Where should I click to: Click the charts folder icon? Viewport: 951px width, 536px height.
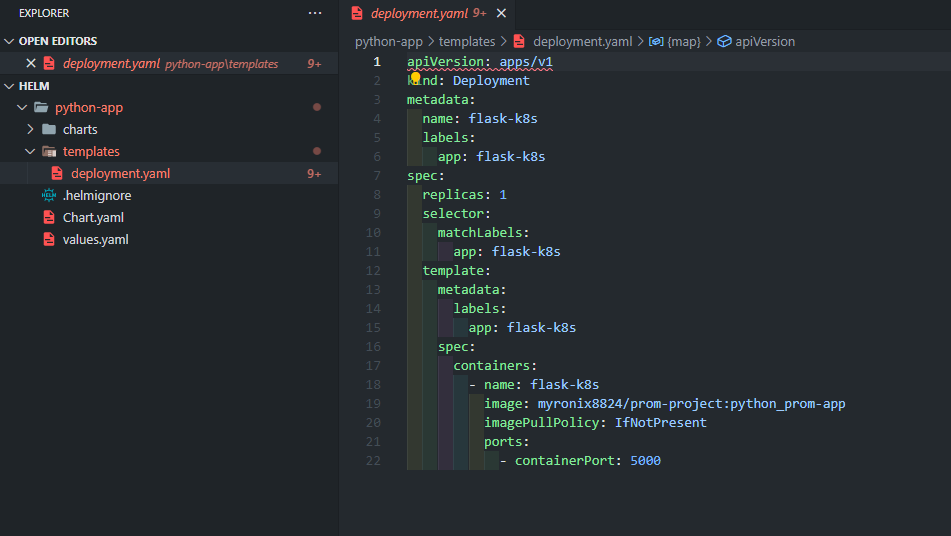point(48,129)
